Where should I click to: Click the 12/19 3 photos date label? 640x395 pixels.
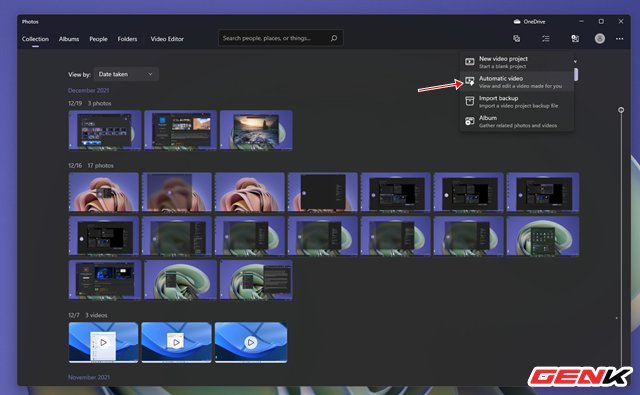click(x=89, y=104)
